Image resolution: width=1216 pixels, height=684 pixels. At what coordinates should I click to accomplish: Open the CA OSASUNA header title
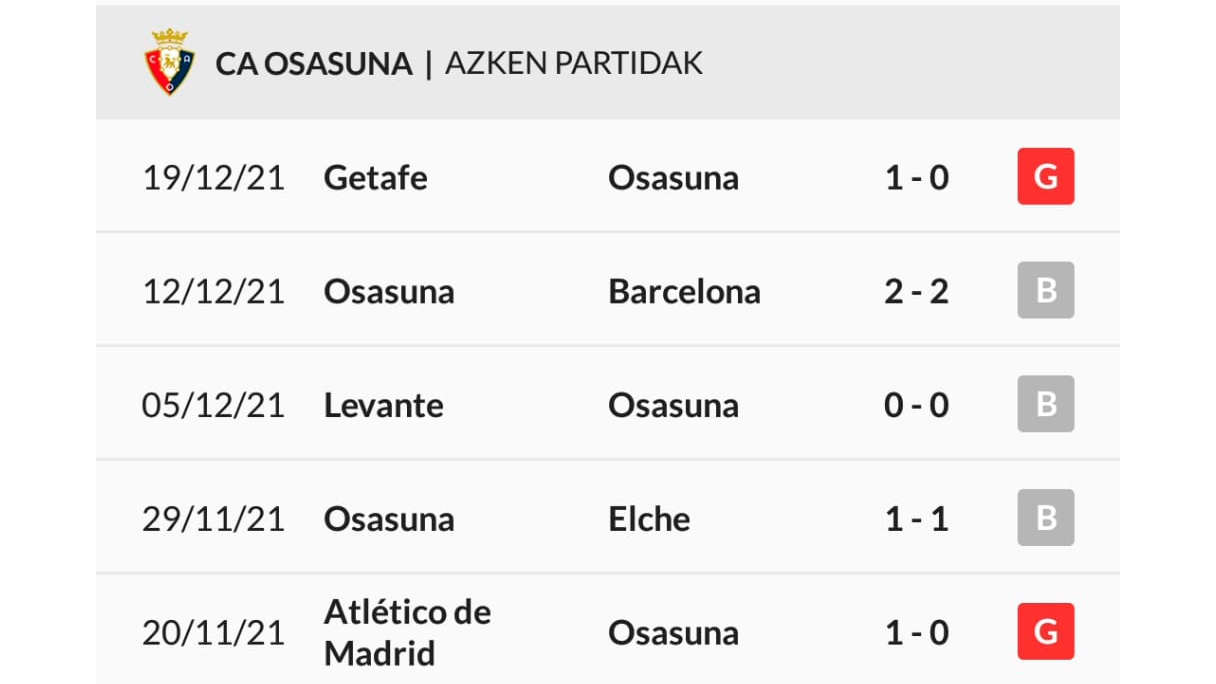pyautogui.click(x=314, y=64)
